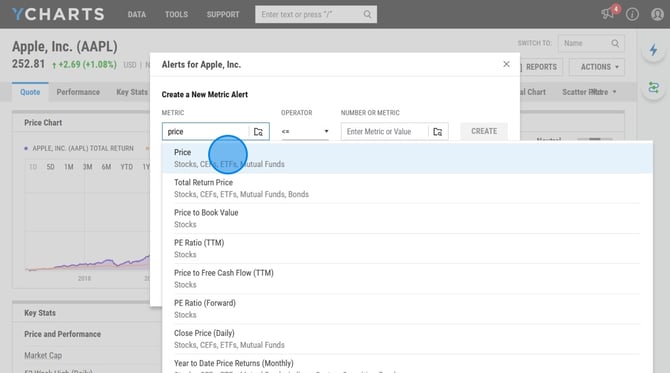Click the Market Cap stat label
This screenshot has height=373, width=670.
click(x=43, y=355)
